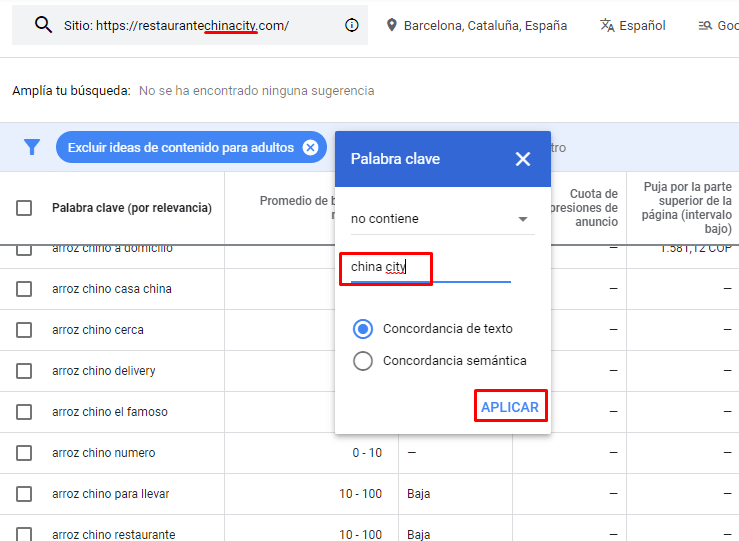Image resolution: width=739 pixels, height=541 pixels.
Task: Click the search magnifier icon
Action: tap(43, 25)
